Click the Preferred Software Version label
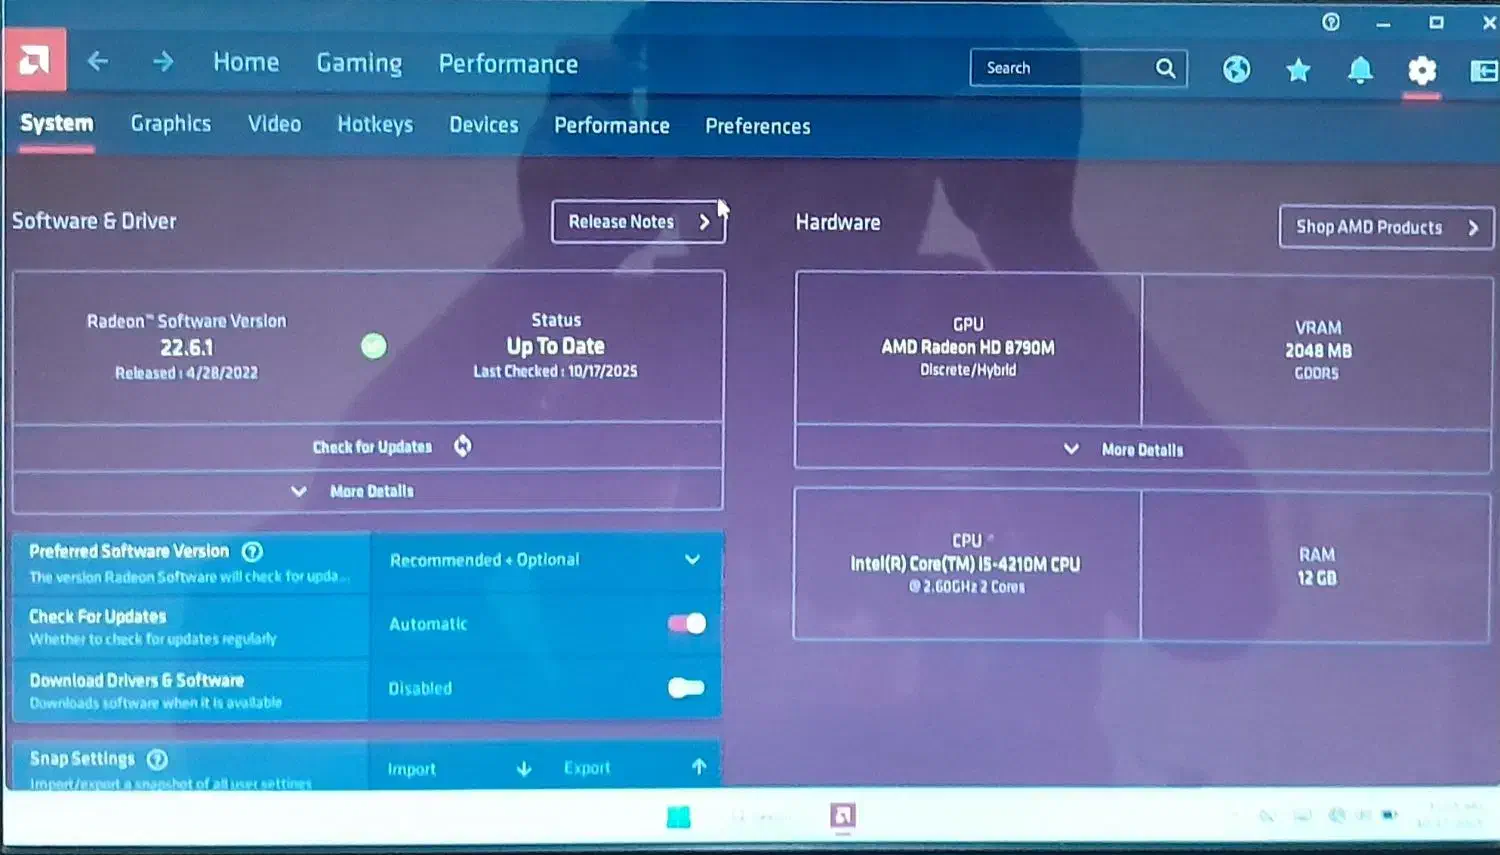The width and height of the screenshot is (1500, 855). click(129, 551)
